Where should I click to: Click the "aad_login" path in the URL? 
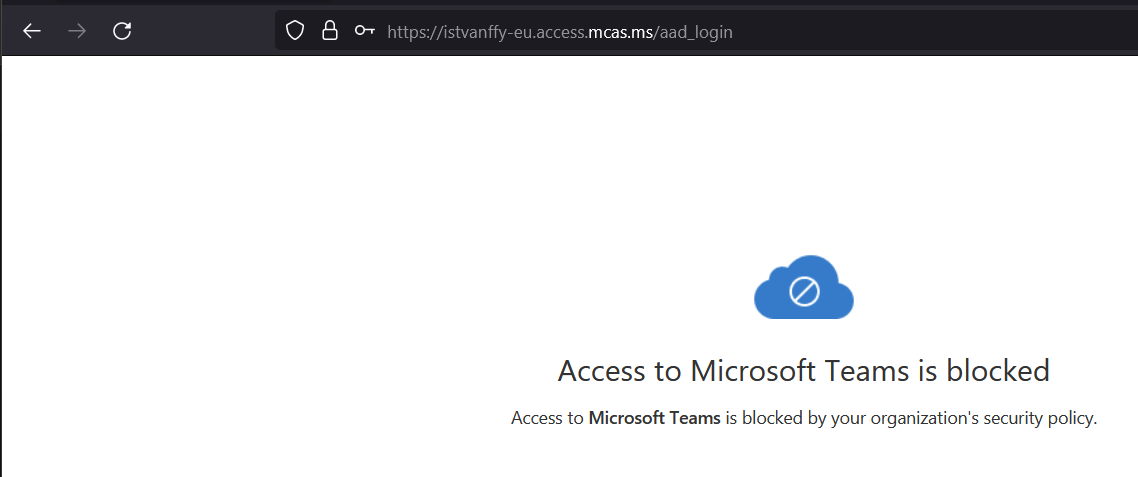(696, 32)
